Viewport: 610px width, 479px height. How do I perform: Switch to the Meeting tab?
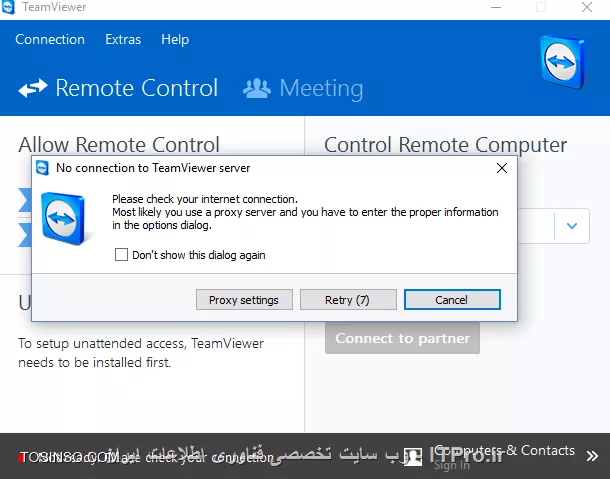[x=303, y=88]
